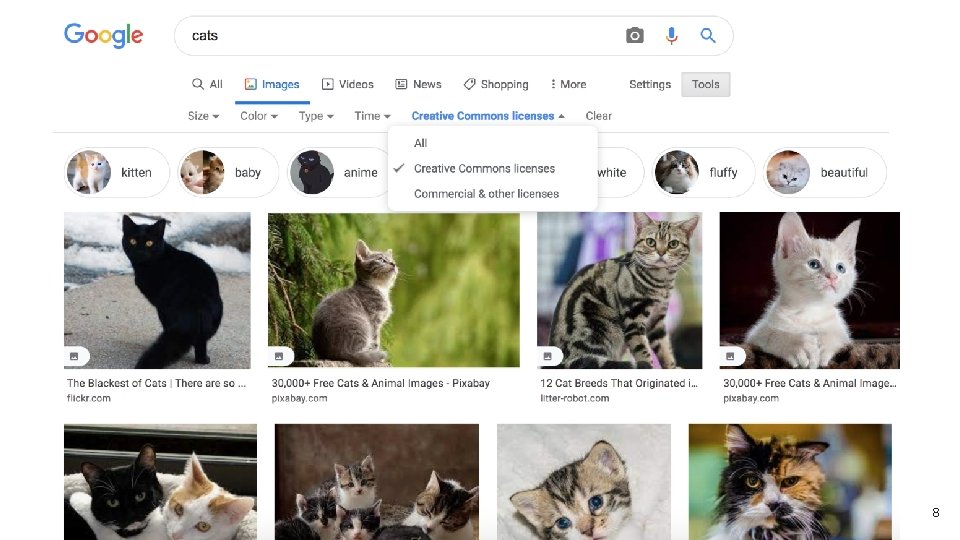960x540 pixels.
Task: Open '12 Cat Breeds That Originated' title
Action: pos(618,383)
